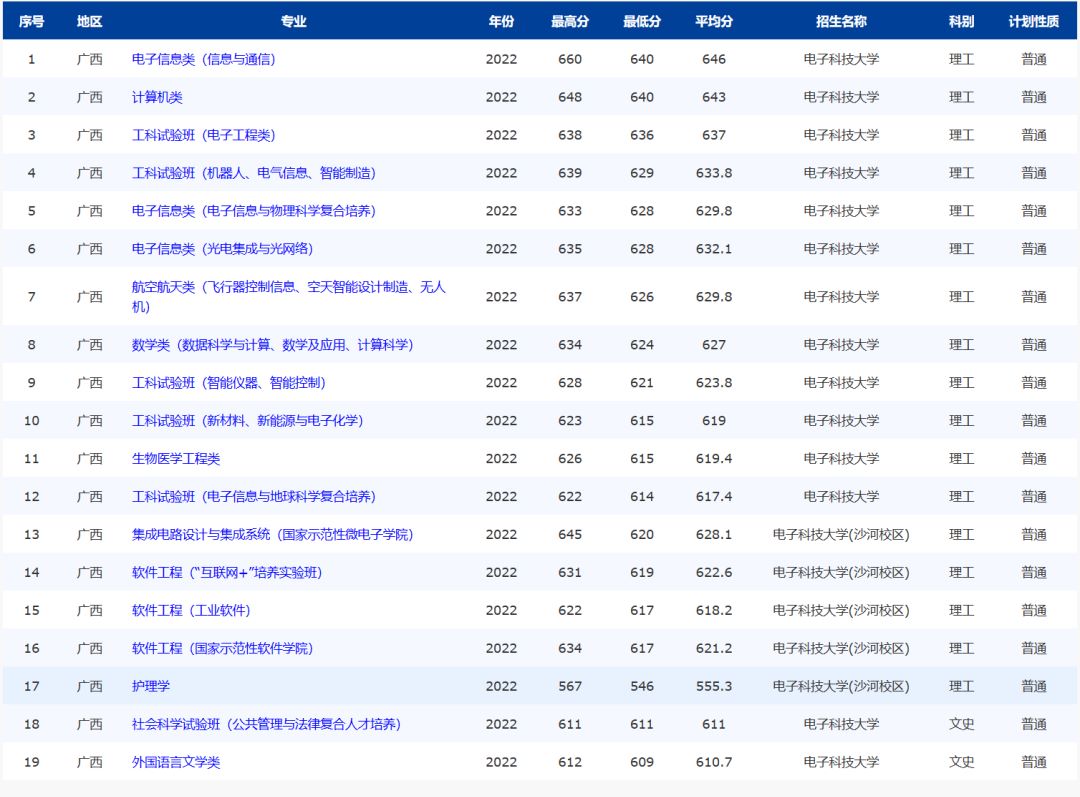This screenshot has height=797, width=1080.
Task: Select average score 623.8 cell
Action: coord(714,382)
